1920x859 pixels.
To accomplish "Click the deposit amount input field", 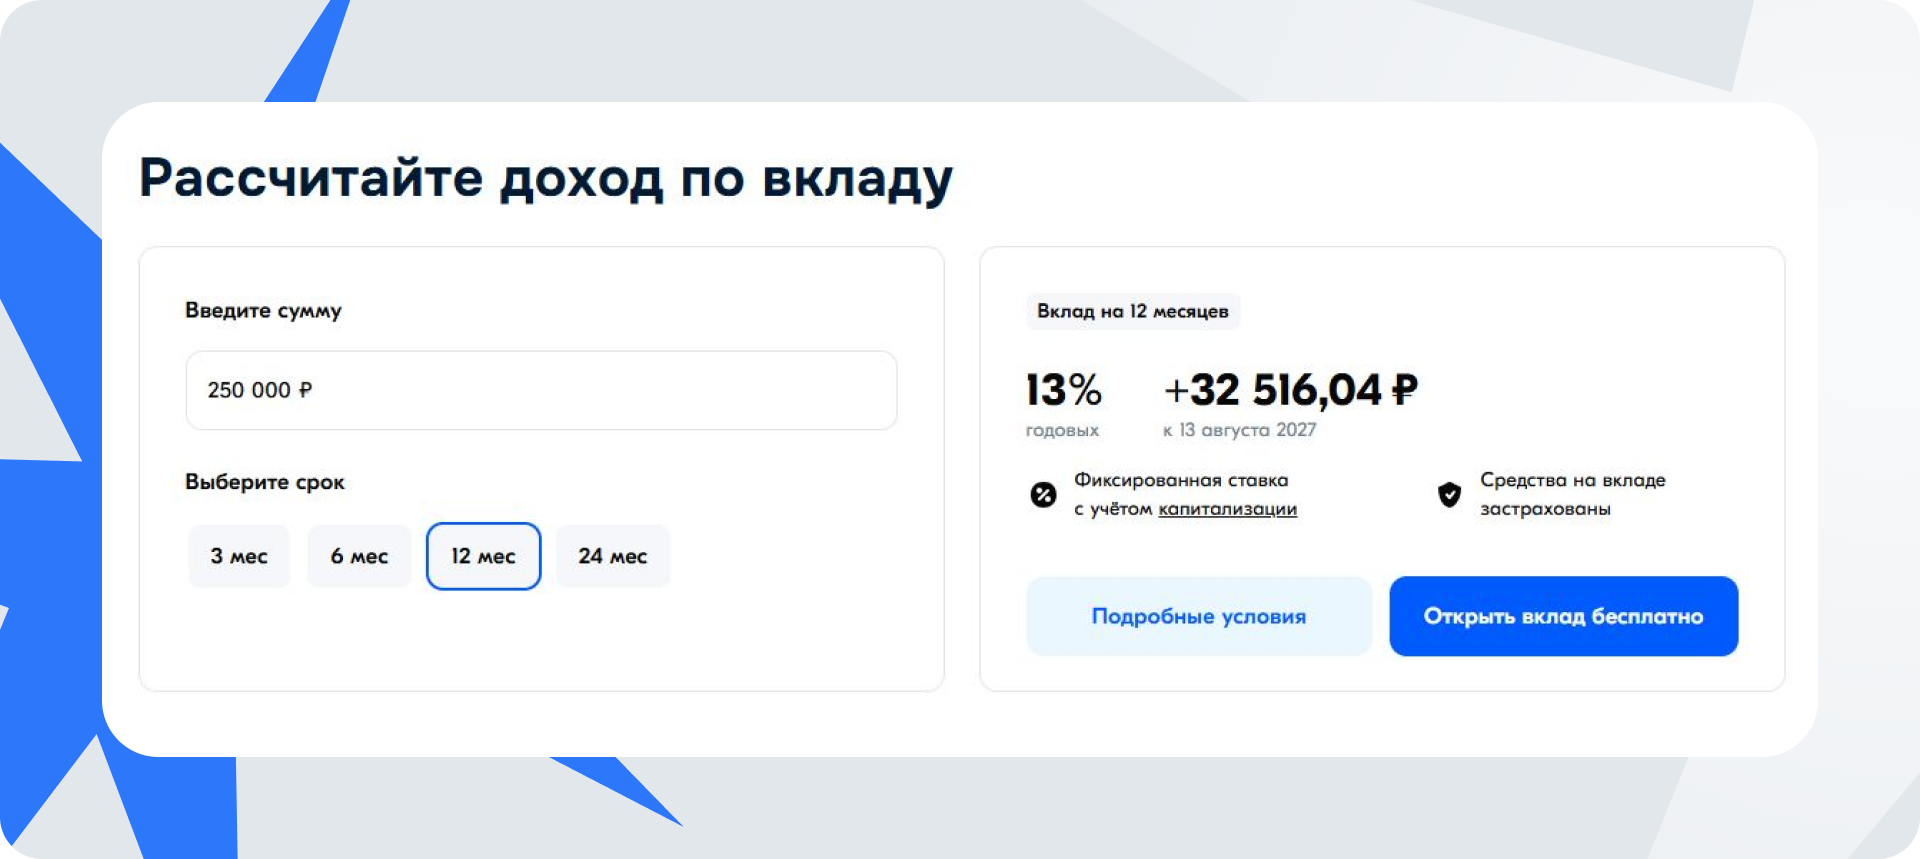I will click(x=541, y=390).
